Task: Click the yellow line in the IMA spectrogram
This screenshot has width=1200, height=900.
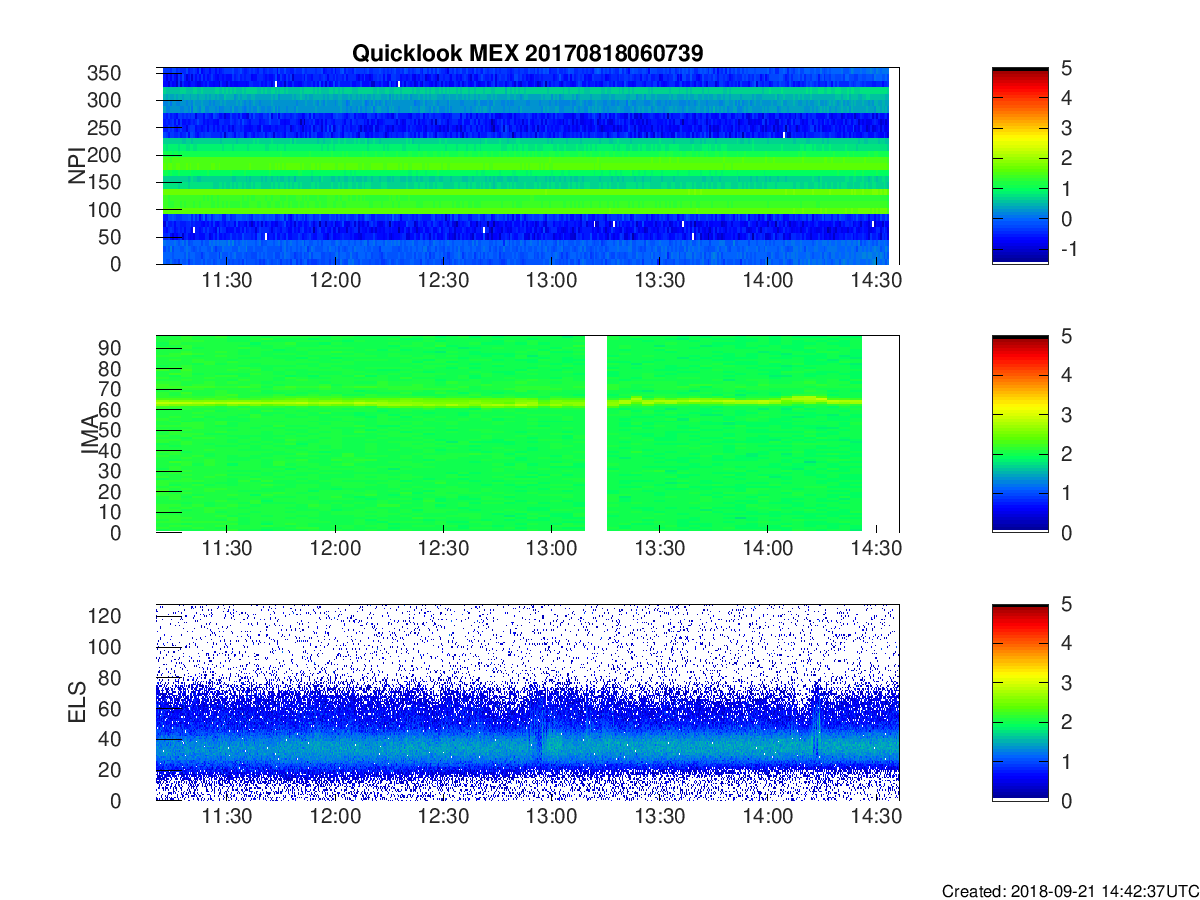Action: [x=510, y=403]
